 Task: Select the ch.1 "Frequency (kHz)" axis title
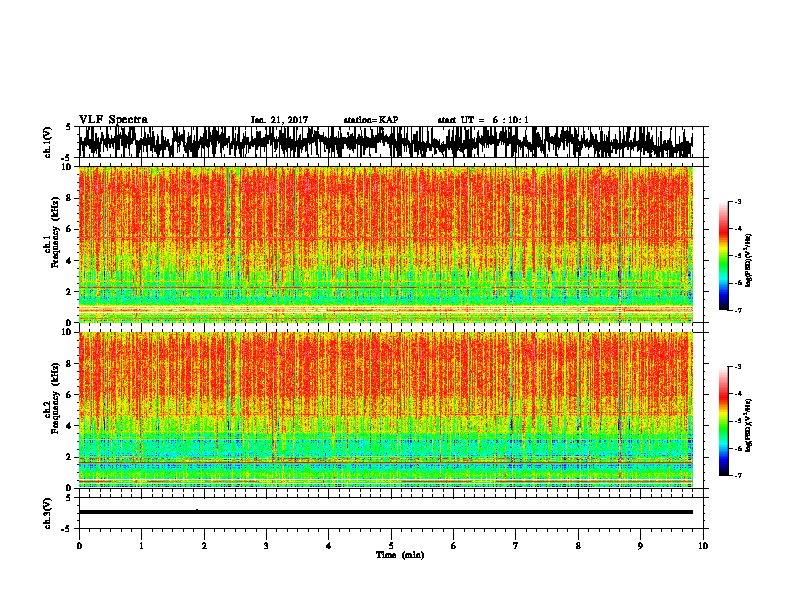pyautogui.click(x=55, y=234)
